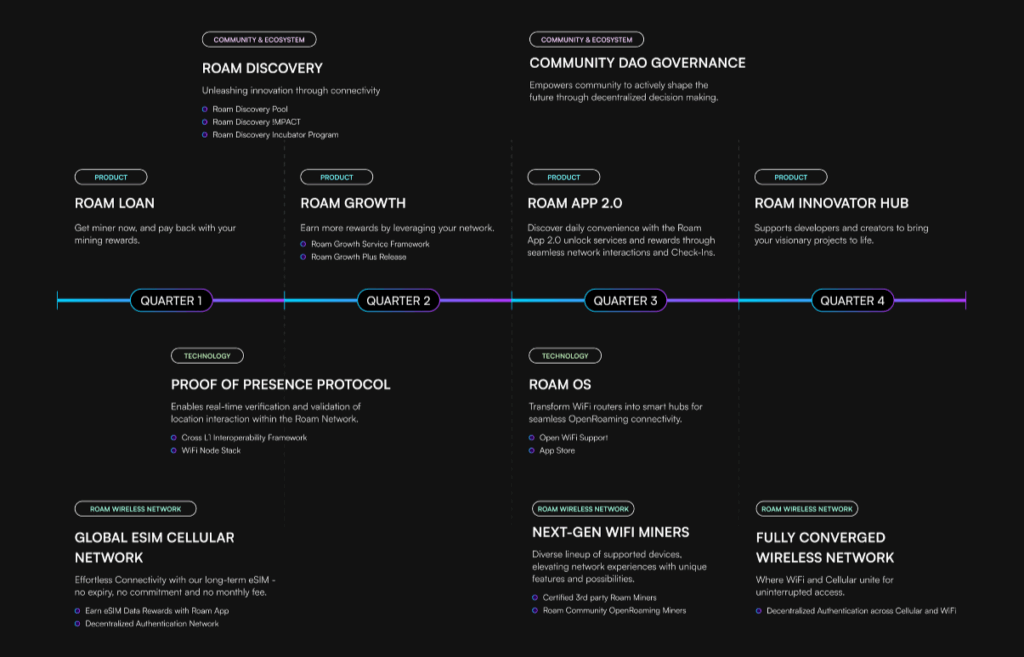Click the bullet beside App Store
This screenshot has width=1024, height=657.
(532, 451)
